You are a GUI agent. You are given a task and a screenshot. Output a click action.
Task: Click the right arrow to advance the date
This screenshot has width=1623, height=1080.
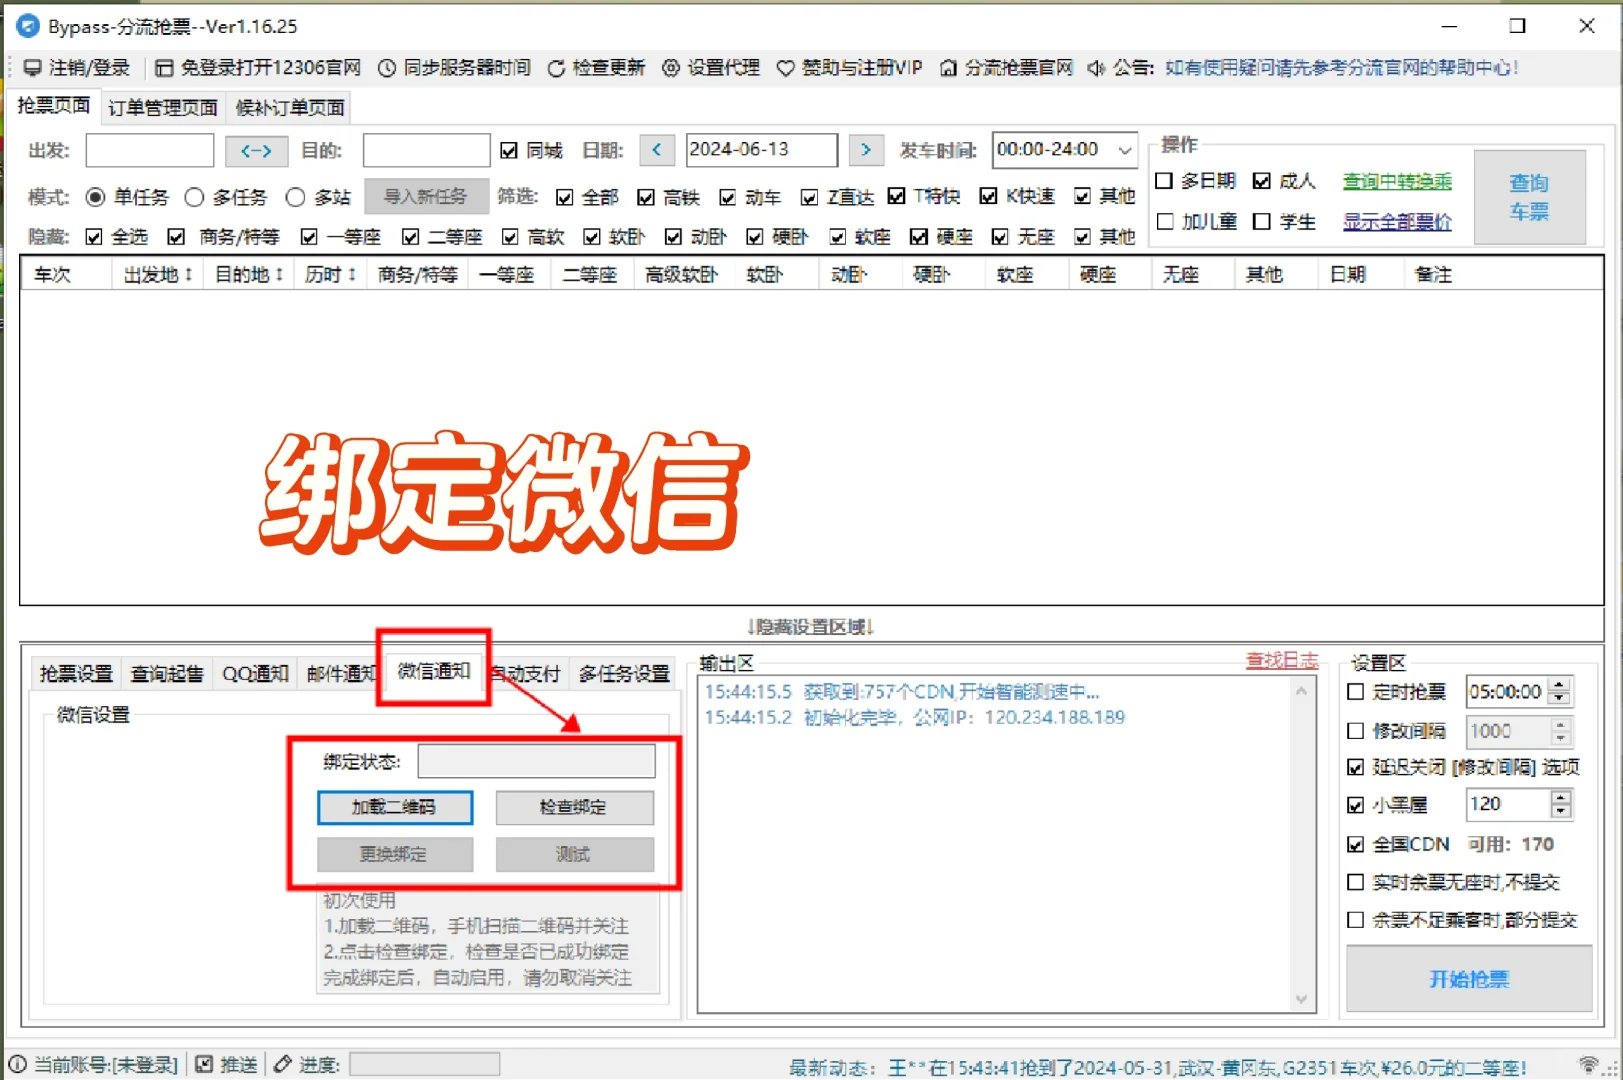[x=866, y=150]
